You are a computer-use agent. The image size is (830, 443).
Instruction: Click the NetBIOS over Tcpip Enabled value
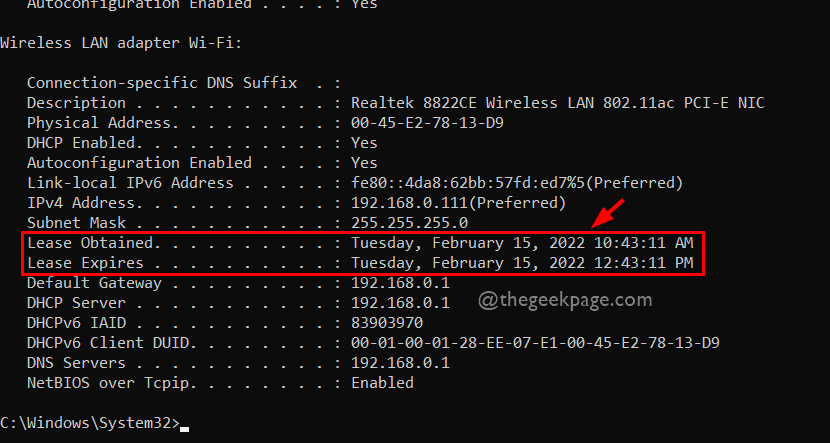point(382,383)
